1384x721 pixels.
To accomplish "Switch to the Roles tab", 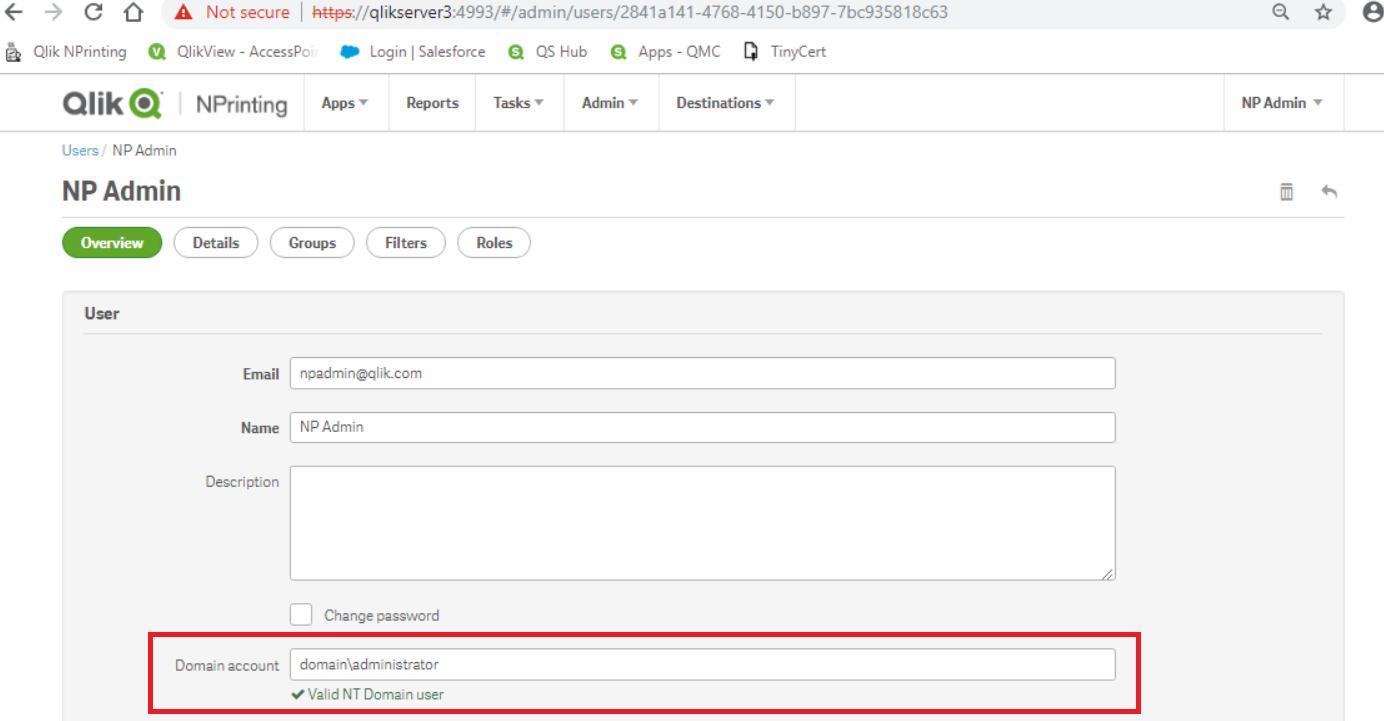I will pyautogui.click(x=494, y=243).
